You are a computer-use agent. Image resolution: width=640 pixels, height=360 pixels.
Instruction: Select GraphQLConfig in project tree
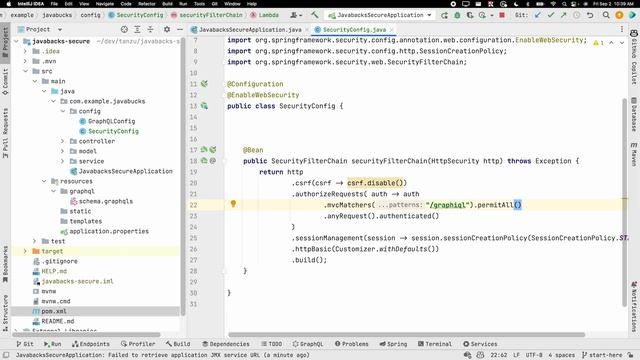point(107,121)
